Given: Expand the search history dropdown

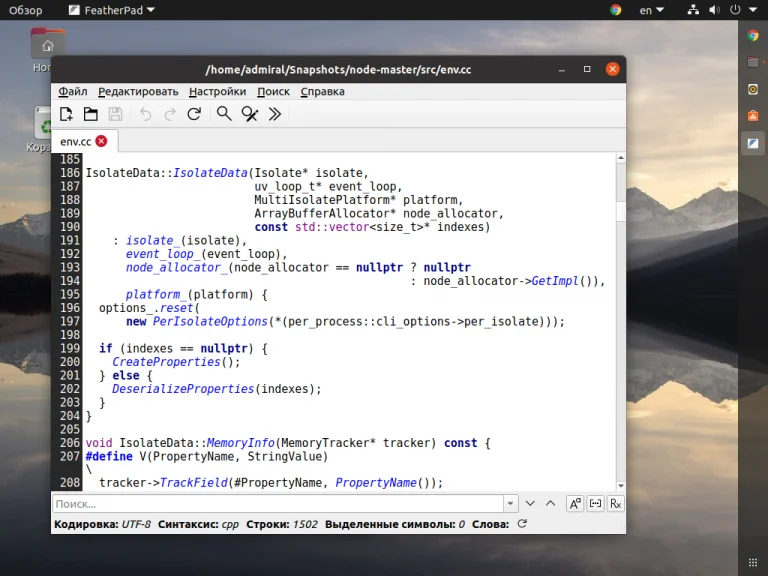Looking at the screenshot, I should pyautogui.click(x=510, y=503).
